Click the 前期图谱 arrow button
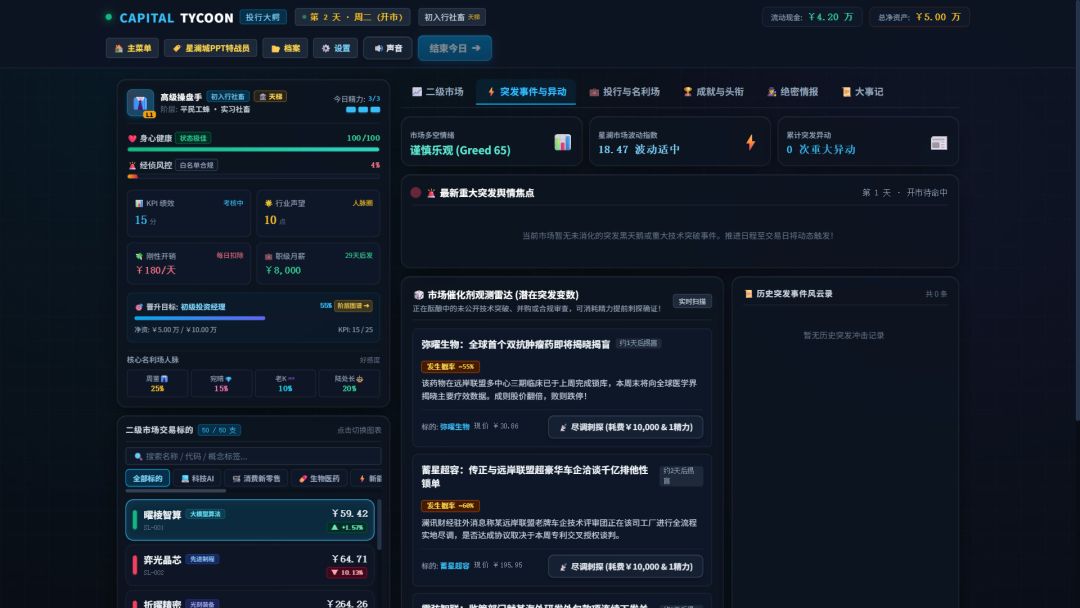 [x=353, y=306]
